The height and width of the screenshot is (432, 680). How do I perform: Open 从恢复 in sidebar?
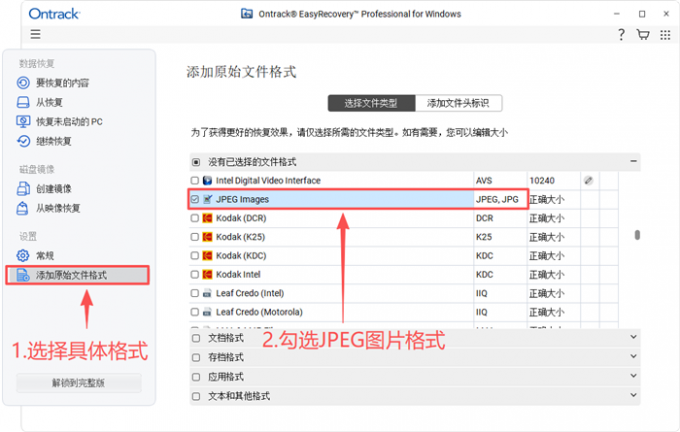tap(49, 102)
